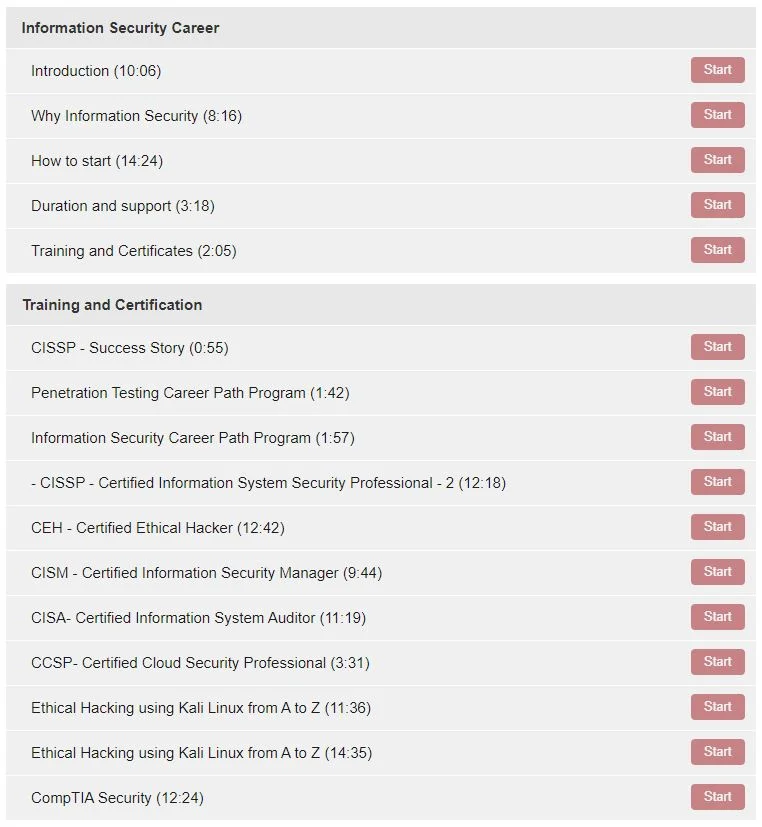
Task: Start Penetration Testing Career Path Program
Action: click(717, 392)
